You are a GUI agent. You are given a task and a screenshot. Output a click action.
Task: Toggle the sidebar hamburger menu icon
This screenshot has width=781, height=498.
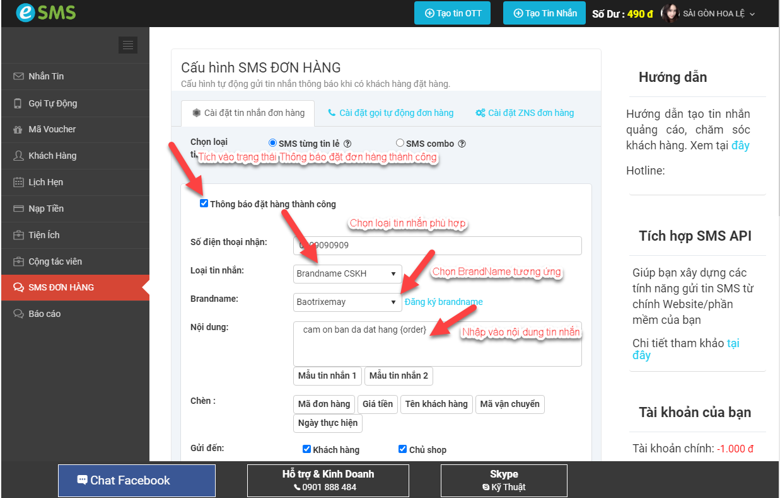coord(127,45)
